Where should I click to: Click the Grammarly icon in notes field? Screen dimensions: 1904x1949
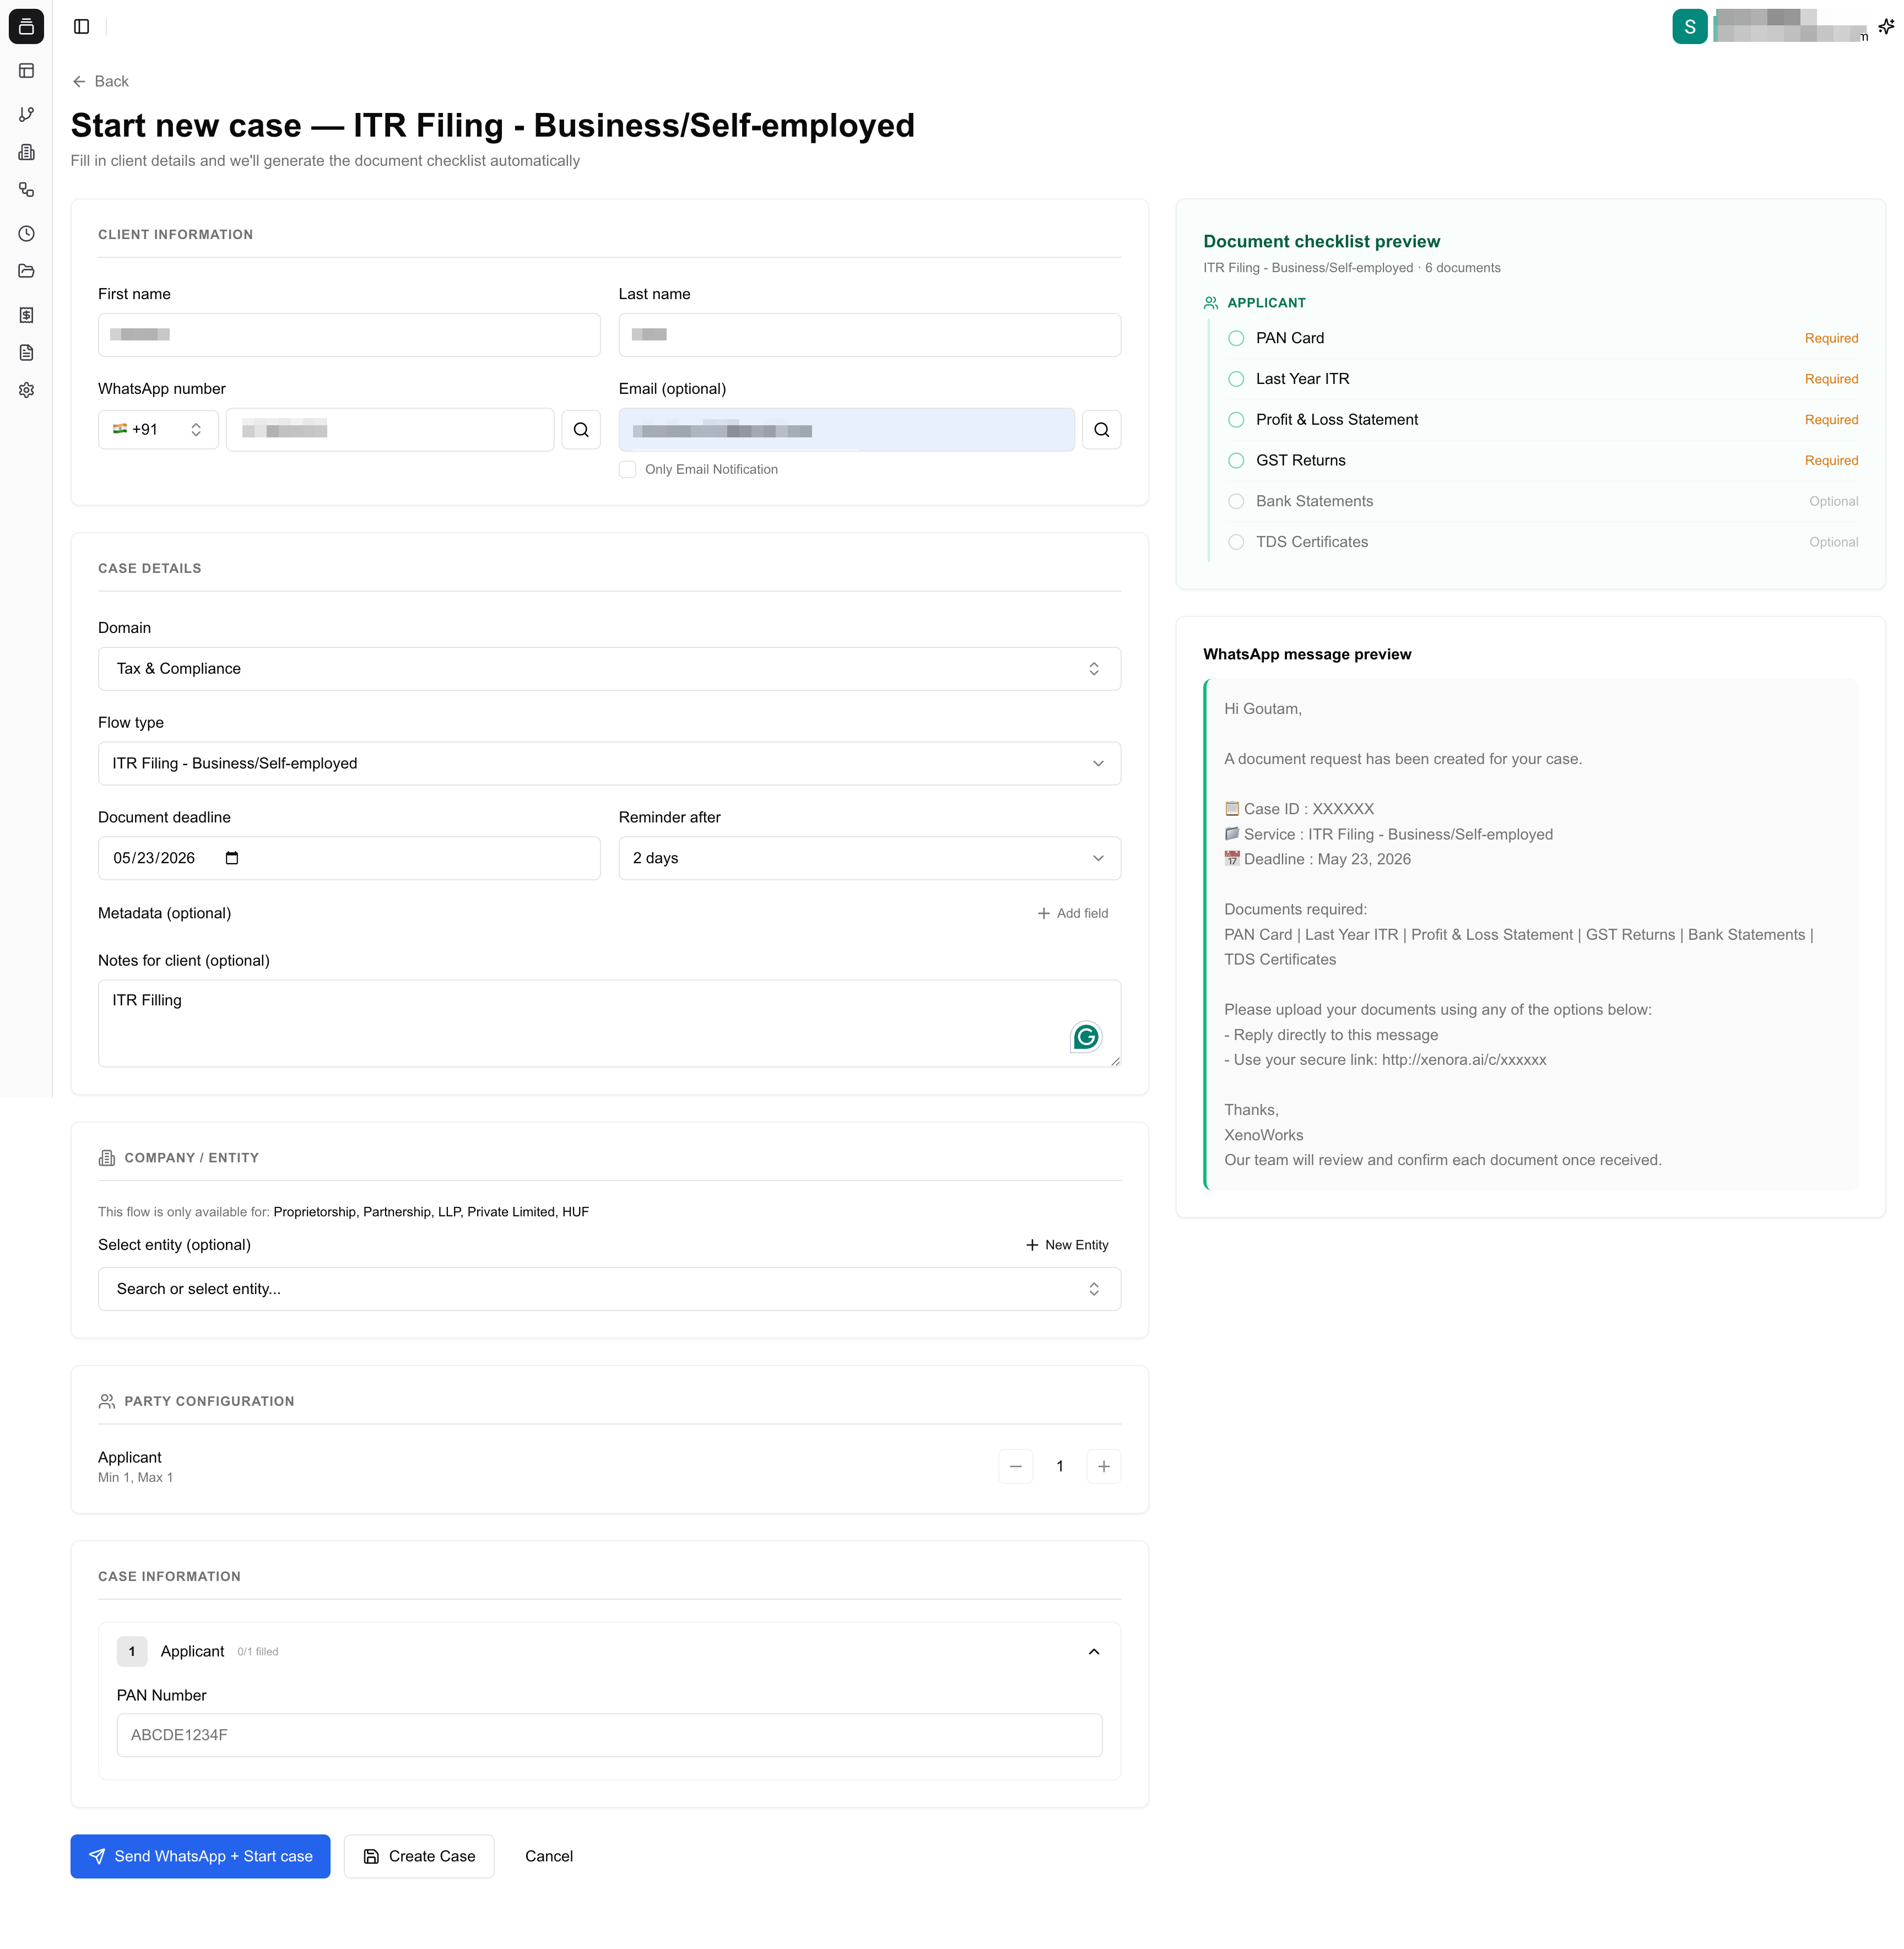[1086, 1037]
